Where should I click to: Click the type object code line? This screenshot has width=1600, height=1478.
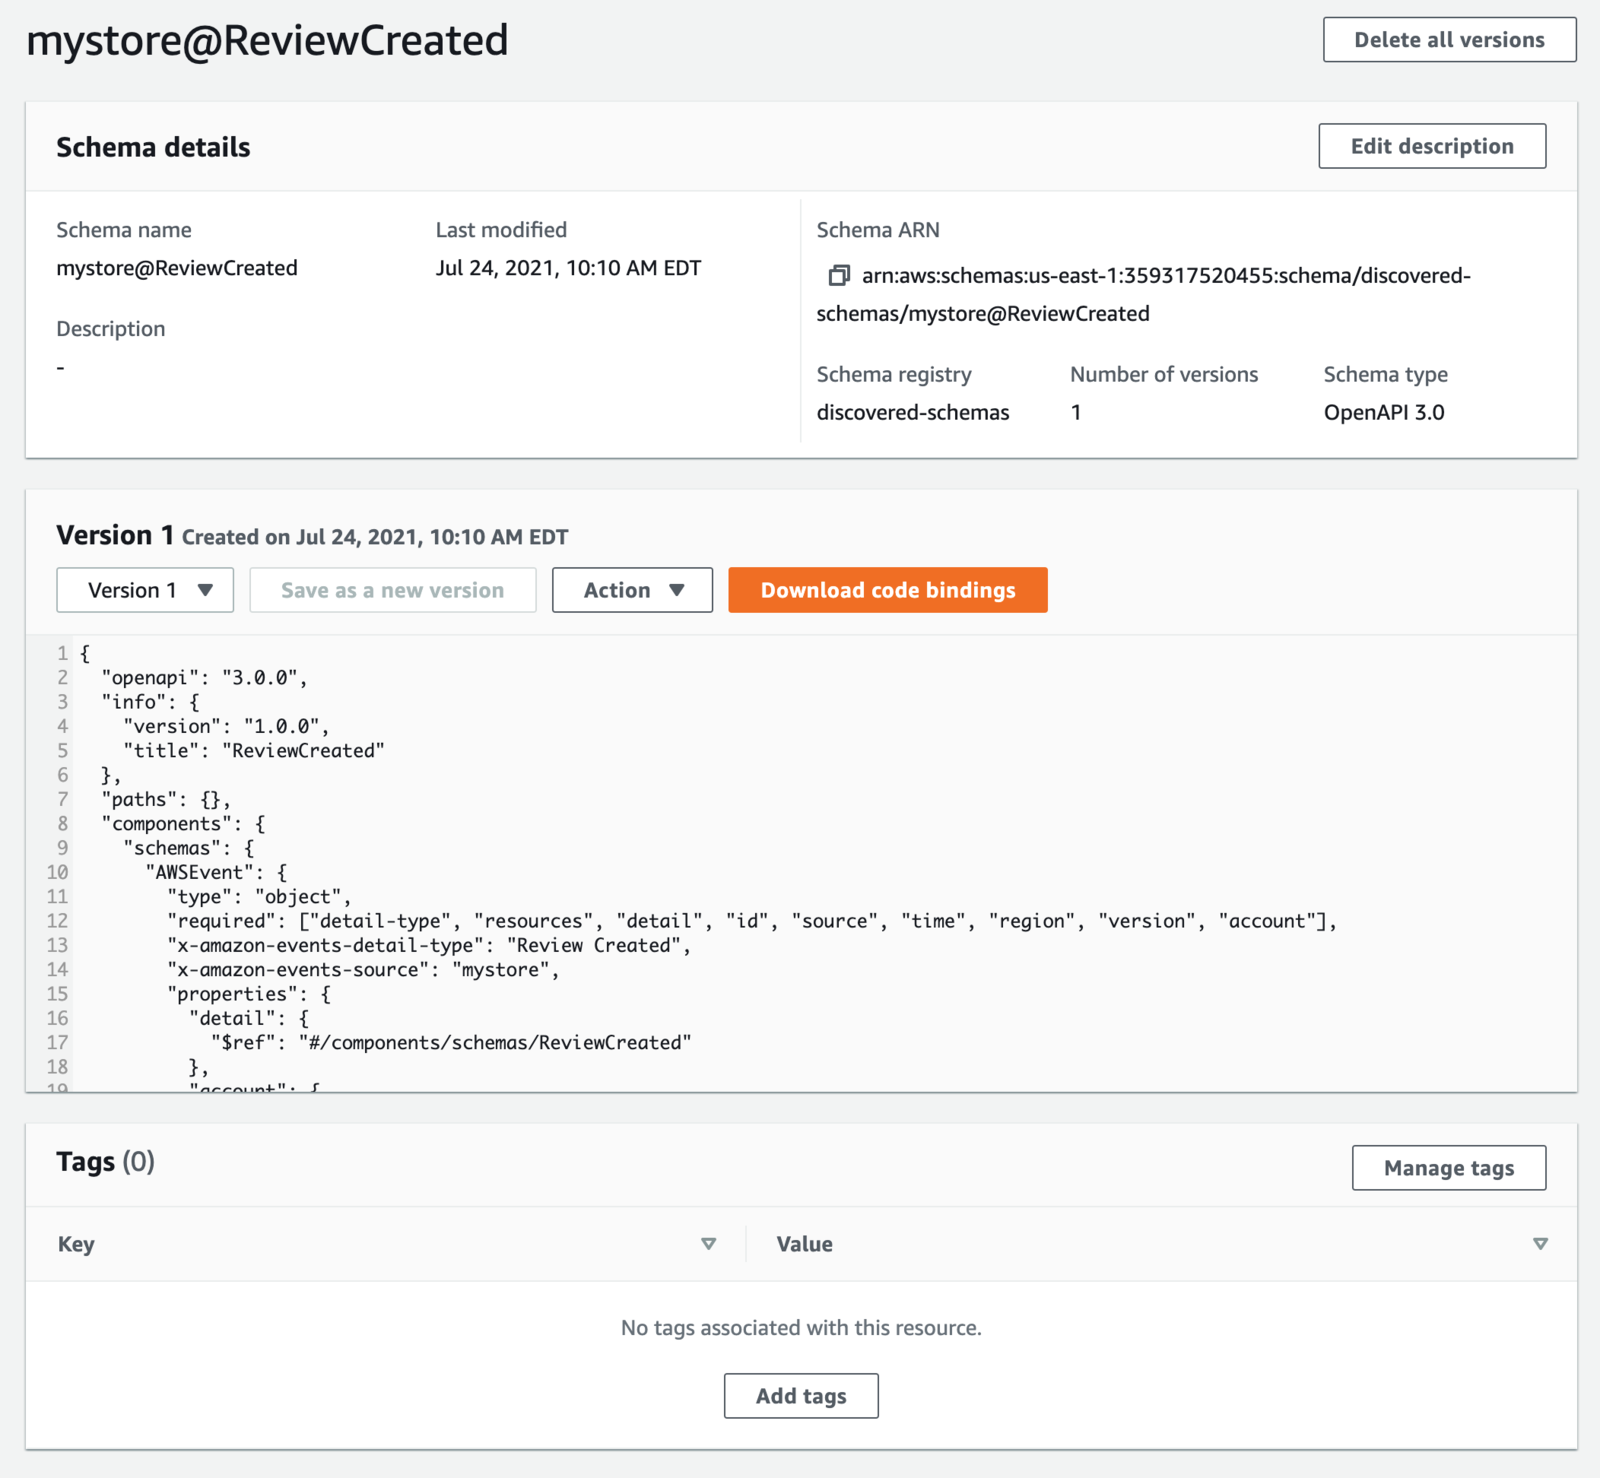[259, 897]
